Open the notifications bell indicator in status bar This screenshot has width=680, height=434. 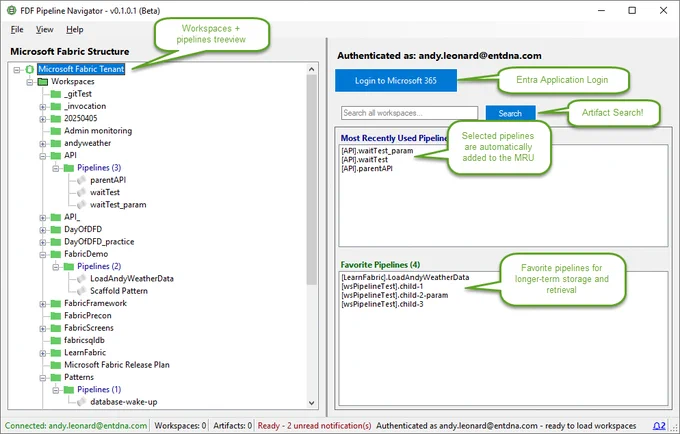(659, 426)
